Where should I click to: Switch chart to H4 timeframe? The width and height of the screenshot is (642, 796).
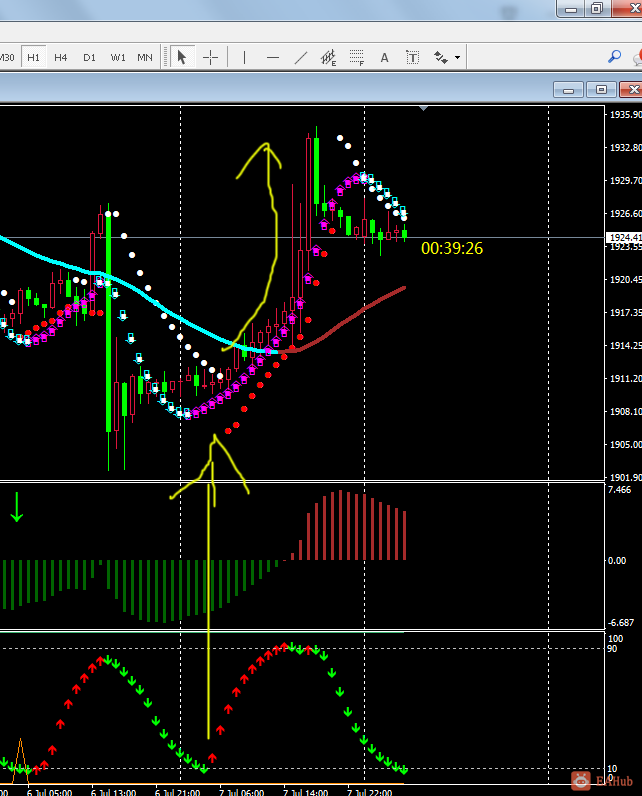click(60, 57)
